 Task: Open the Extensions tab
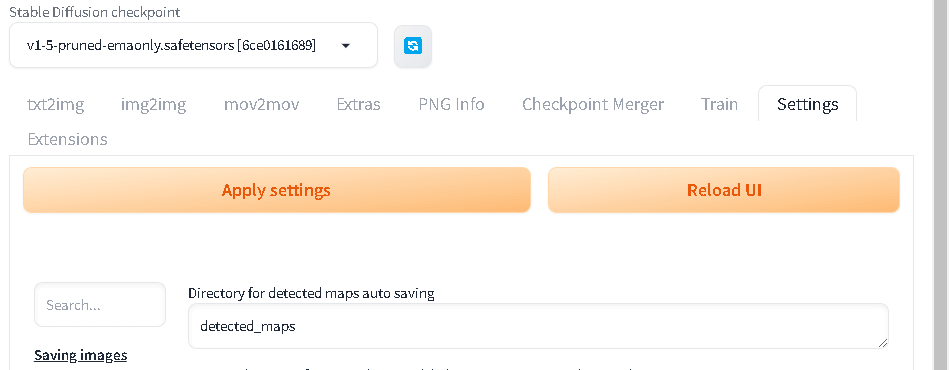[x=68, y=139]
